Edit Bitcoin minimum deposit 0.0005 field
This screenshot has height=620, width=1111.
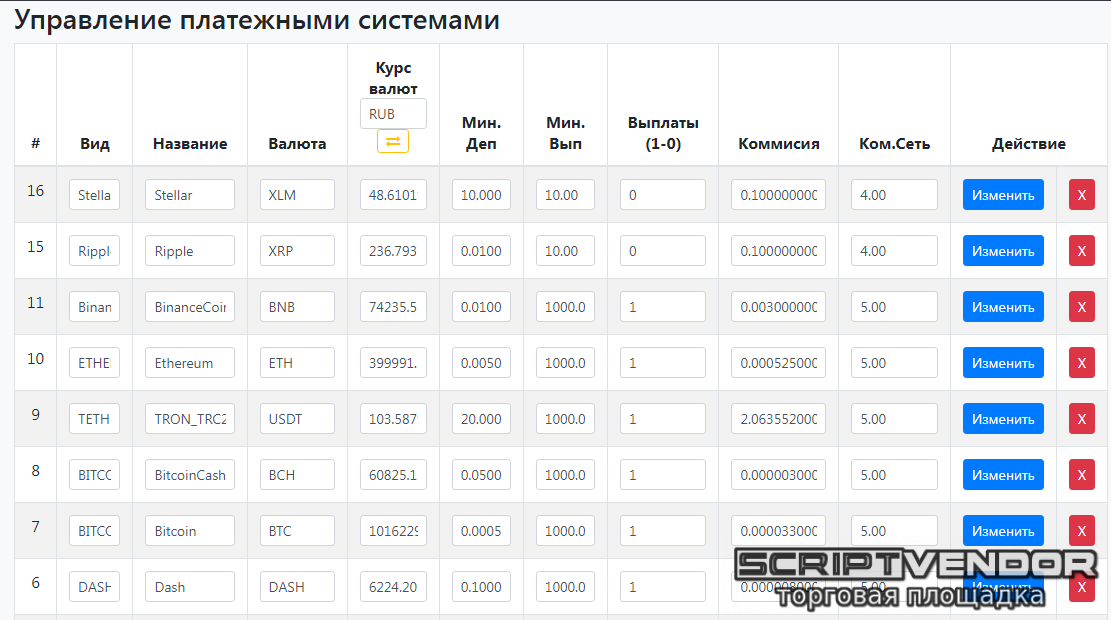[481, 531]
